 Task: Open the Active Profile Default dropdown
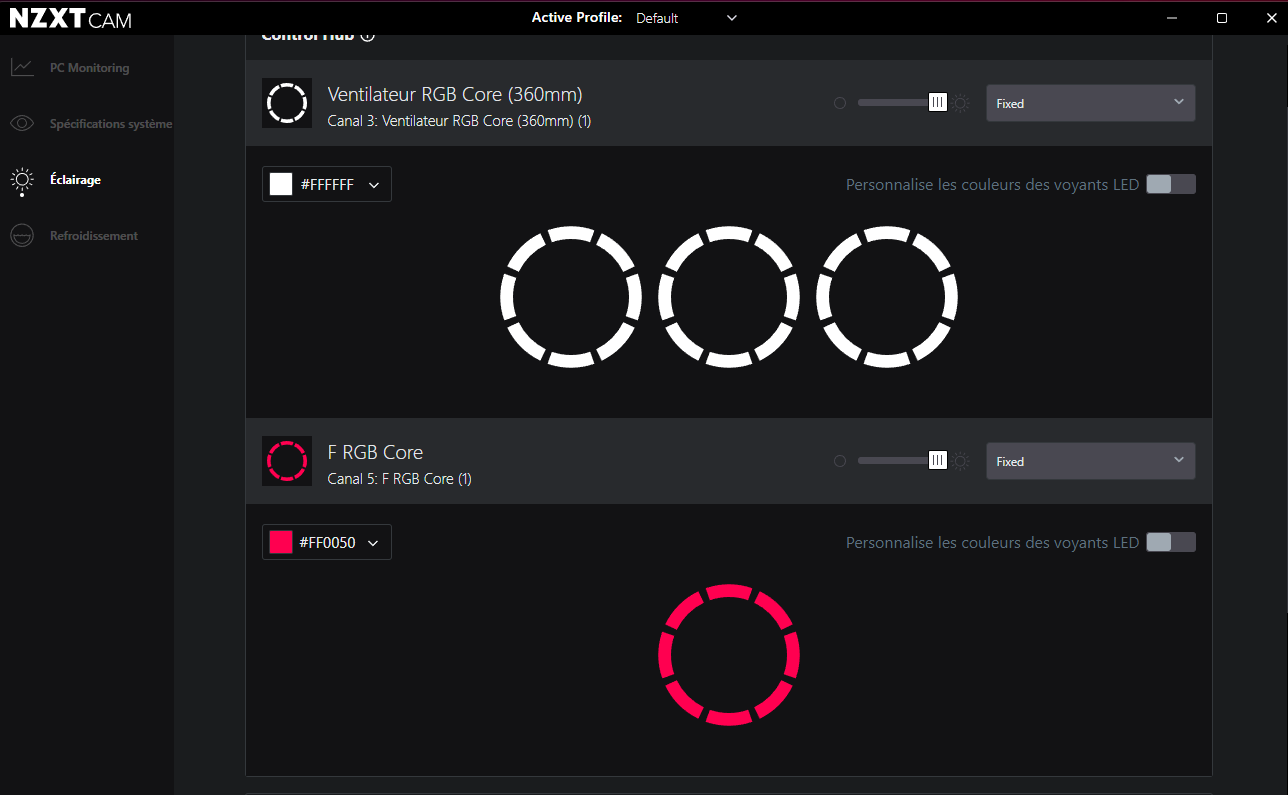click(686, 18)
